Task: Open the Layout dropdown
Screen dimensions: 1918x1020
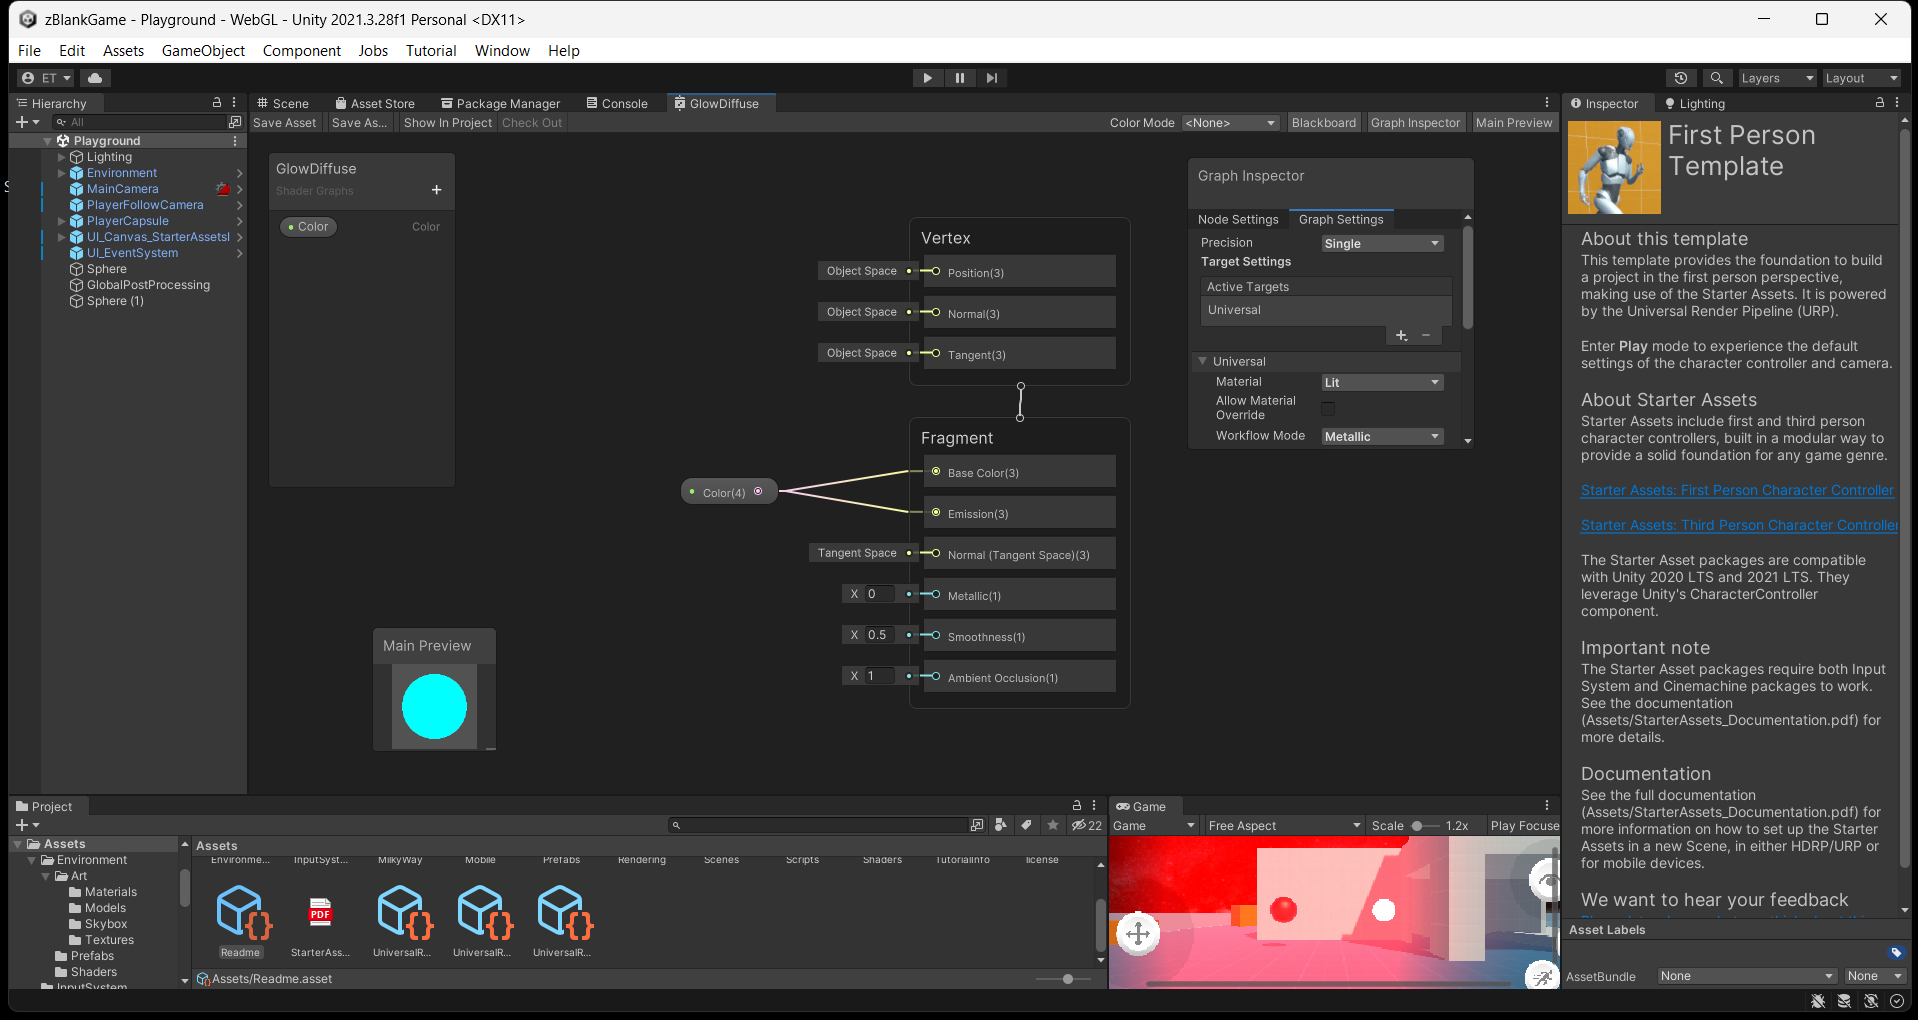Action: [x=1861, y=78]
